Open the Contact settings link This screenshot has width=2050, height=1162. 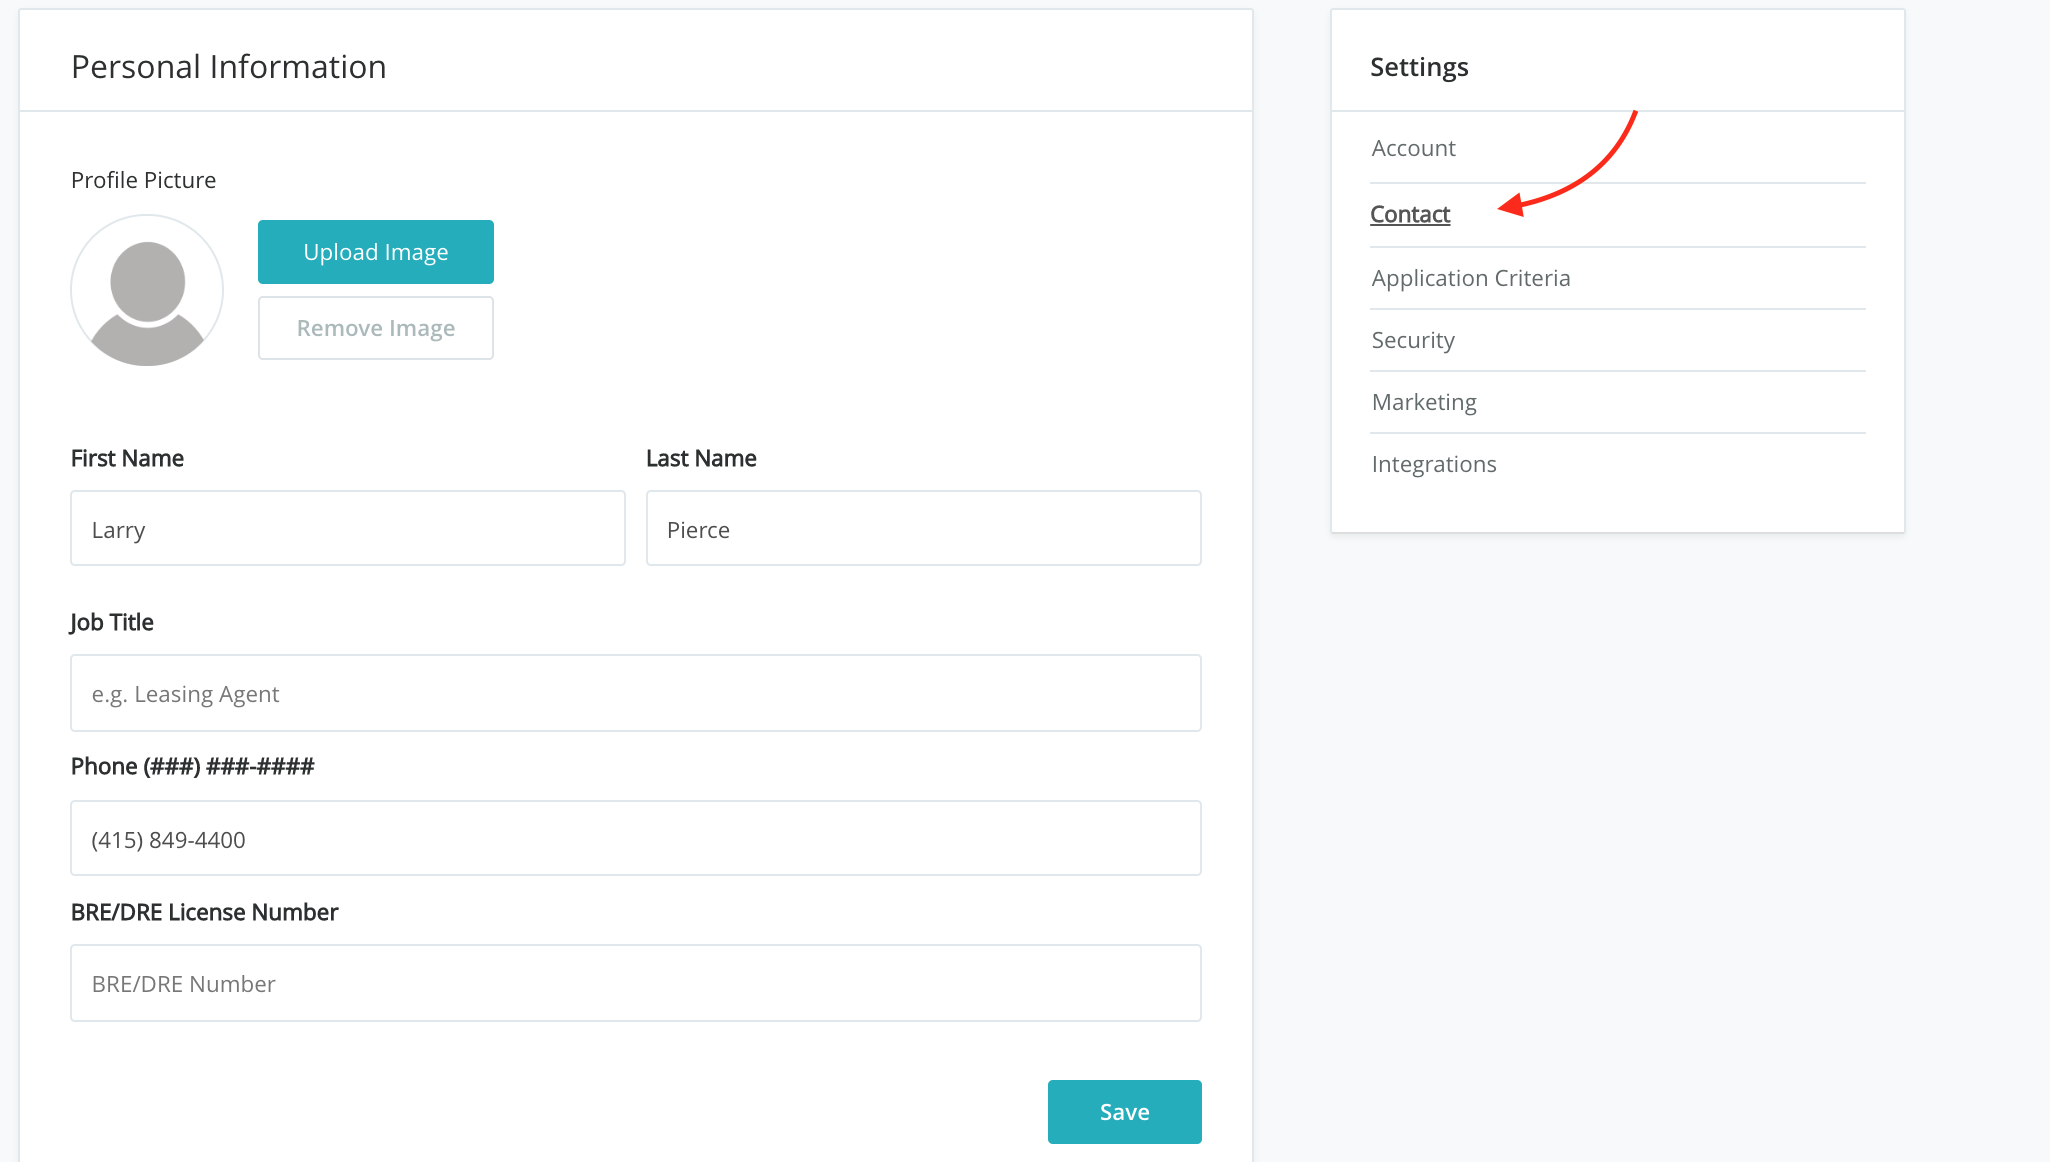click(1409, 214)
